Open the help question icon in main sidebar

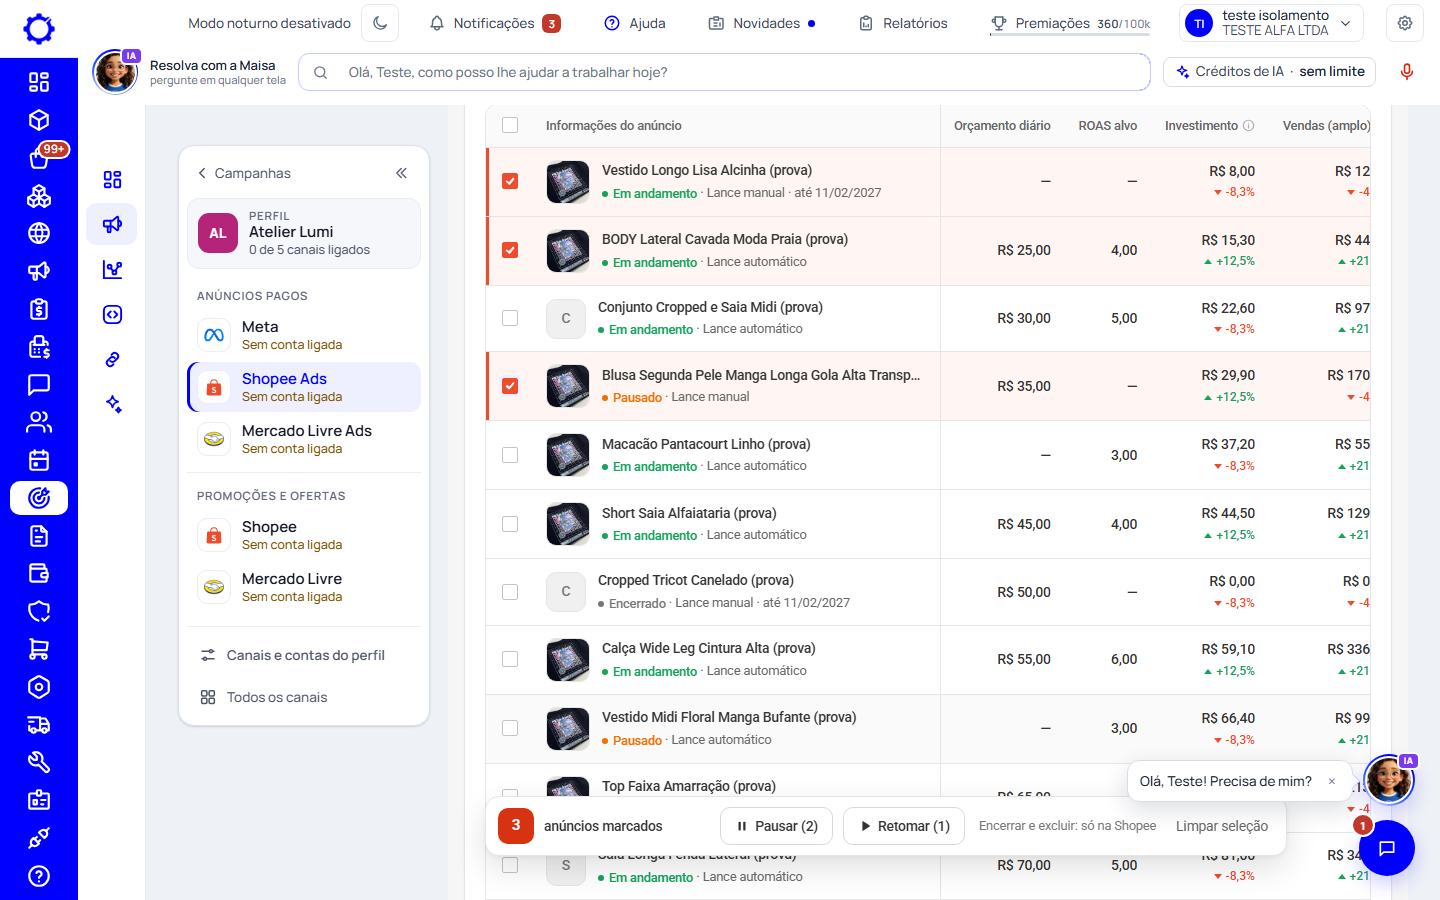coord(39,876)
